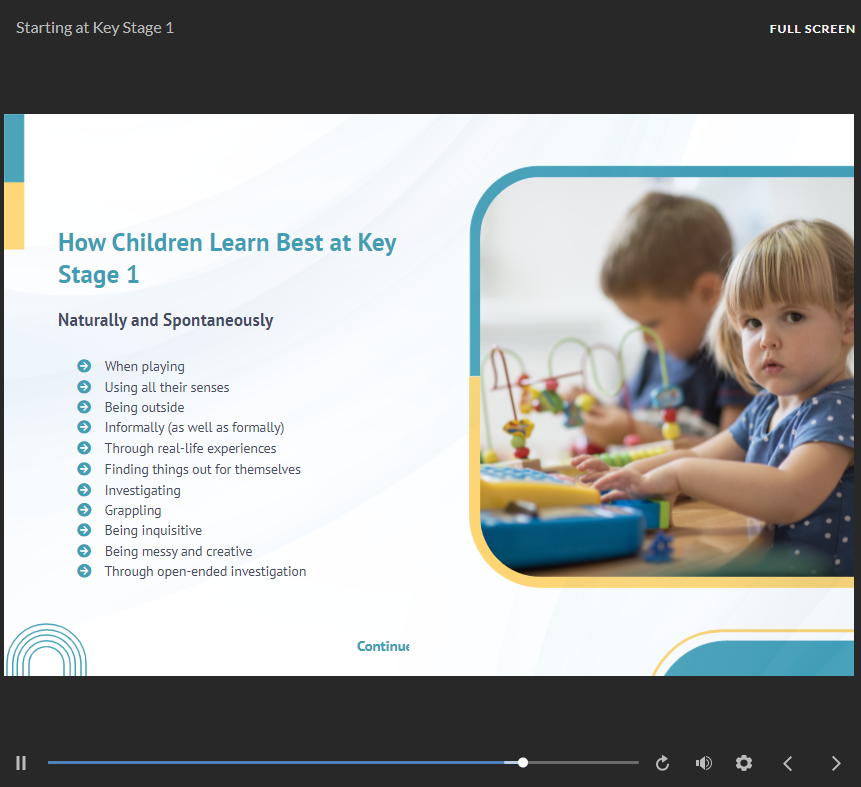Click arrow bullet beside 'Investigating'

point(84,490)
